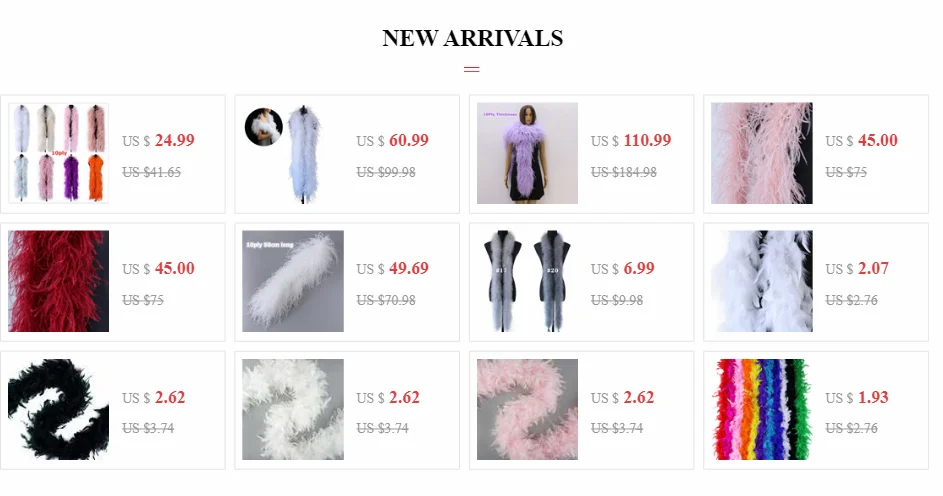
Task: Select the white curled boa on gray background
Action: (x=293, y=409)
